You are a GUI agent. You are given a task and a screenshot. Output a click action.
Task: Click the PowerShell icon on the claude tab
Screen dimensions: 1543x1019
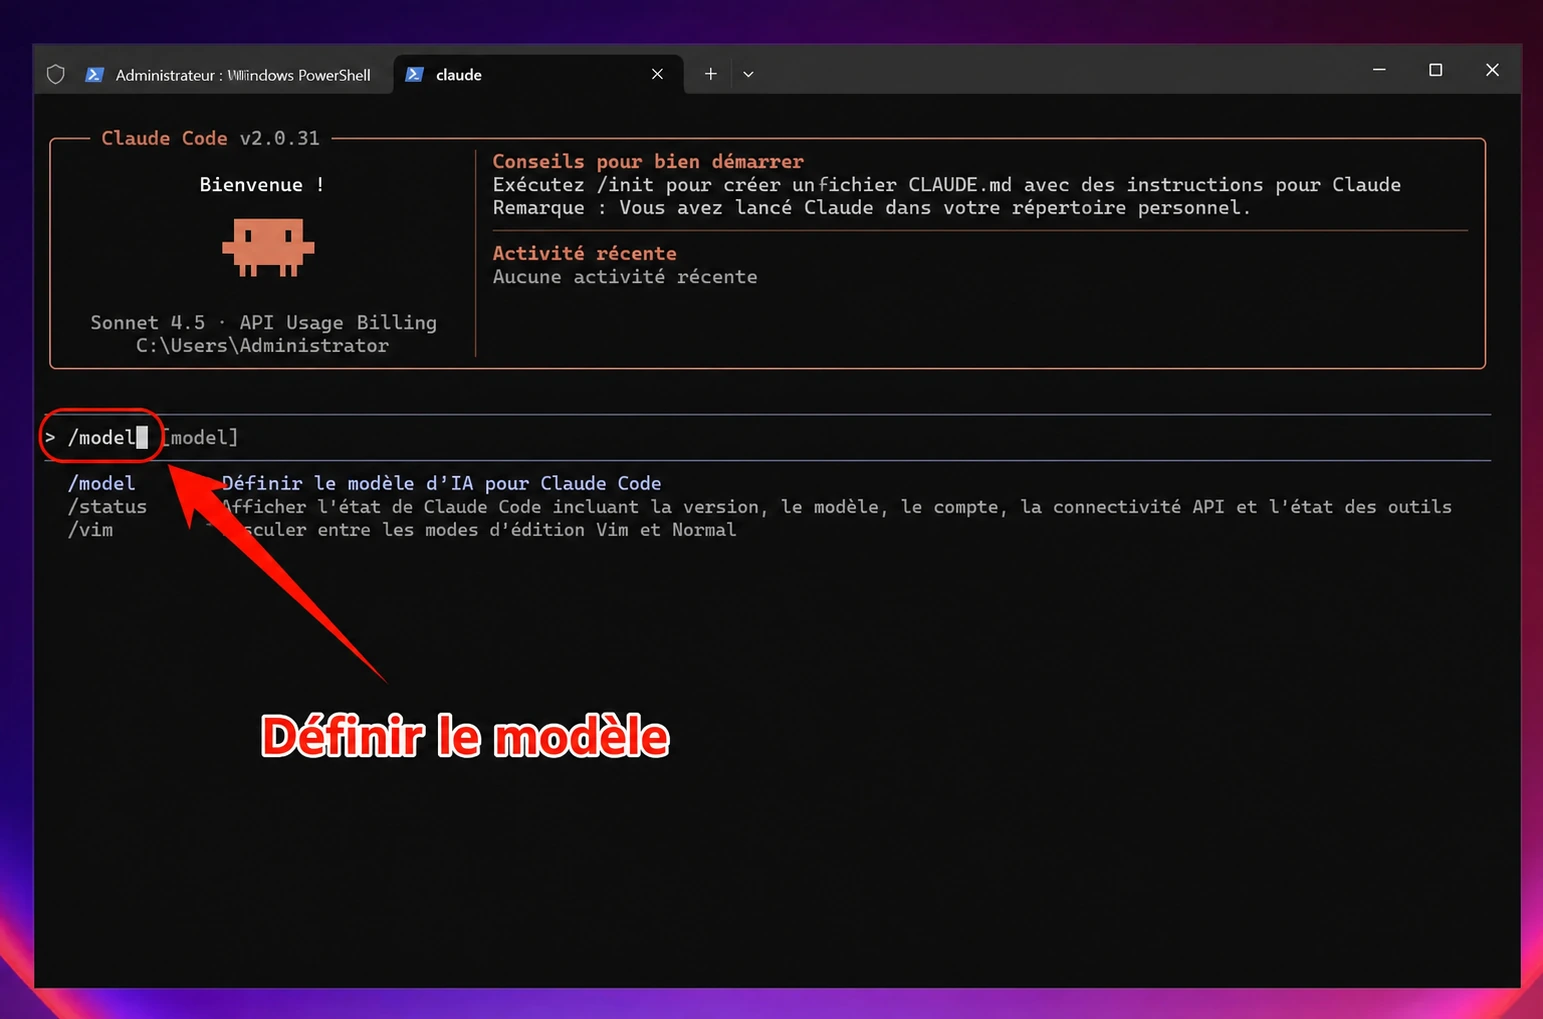pos(414,74)
